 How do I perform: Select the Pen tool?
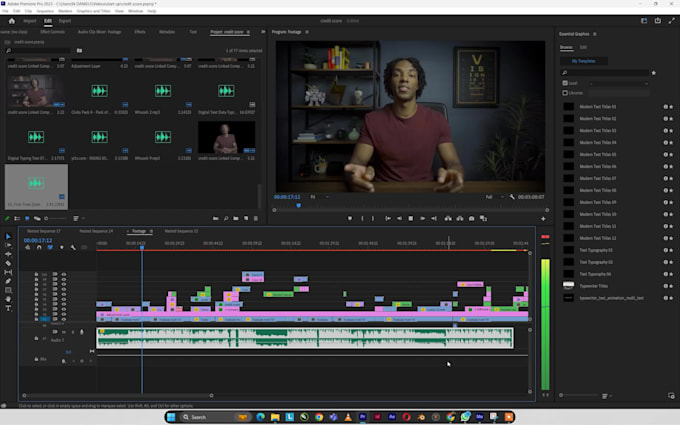8,281
